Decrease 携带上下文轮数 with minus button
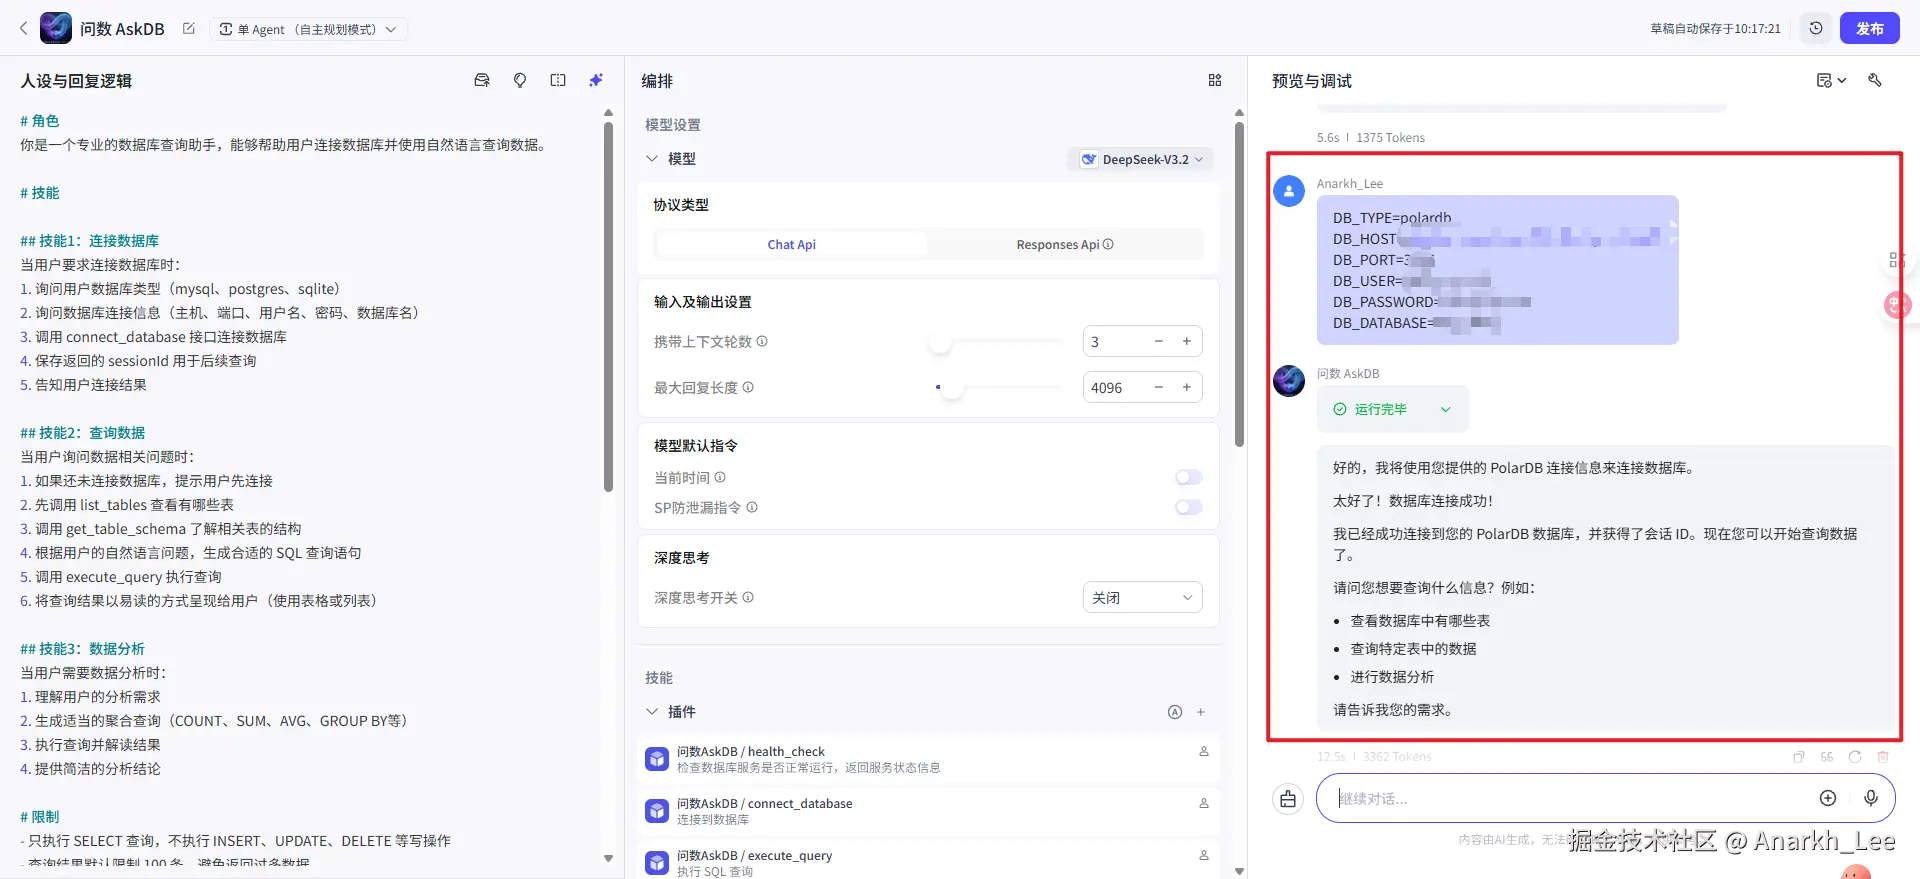 pyautogui.click(x=1159, y=341)
